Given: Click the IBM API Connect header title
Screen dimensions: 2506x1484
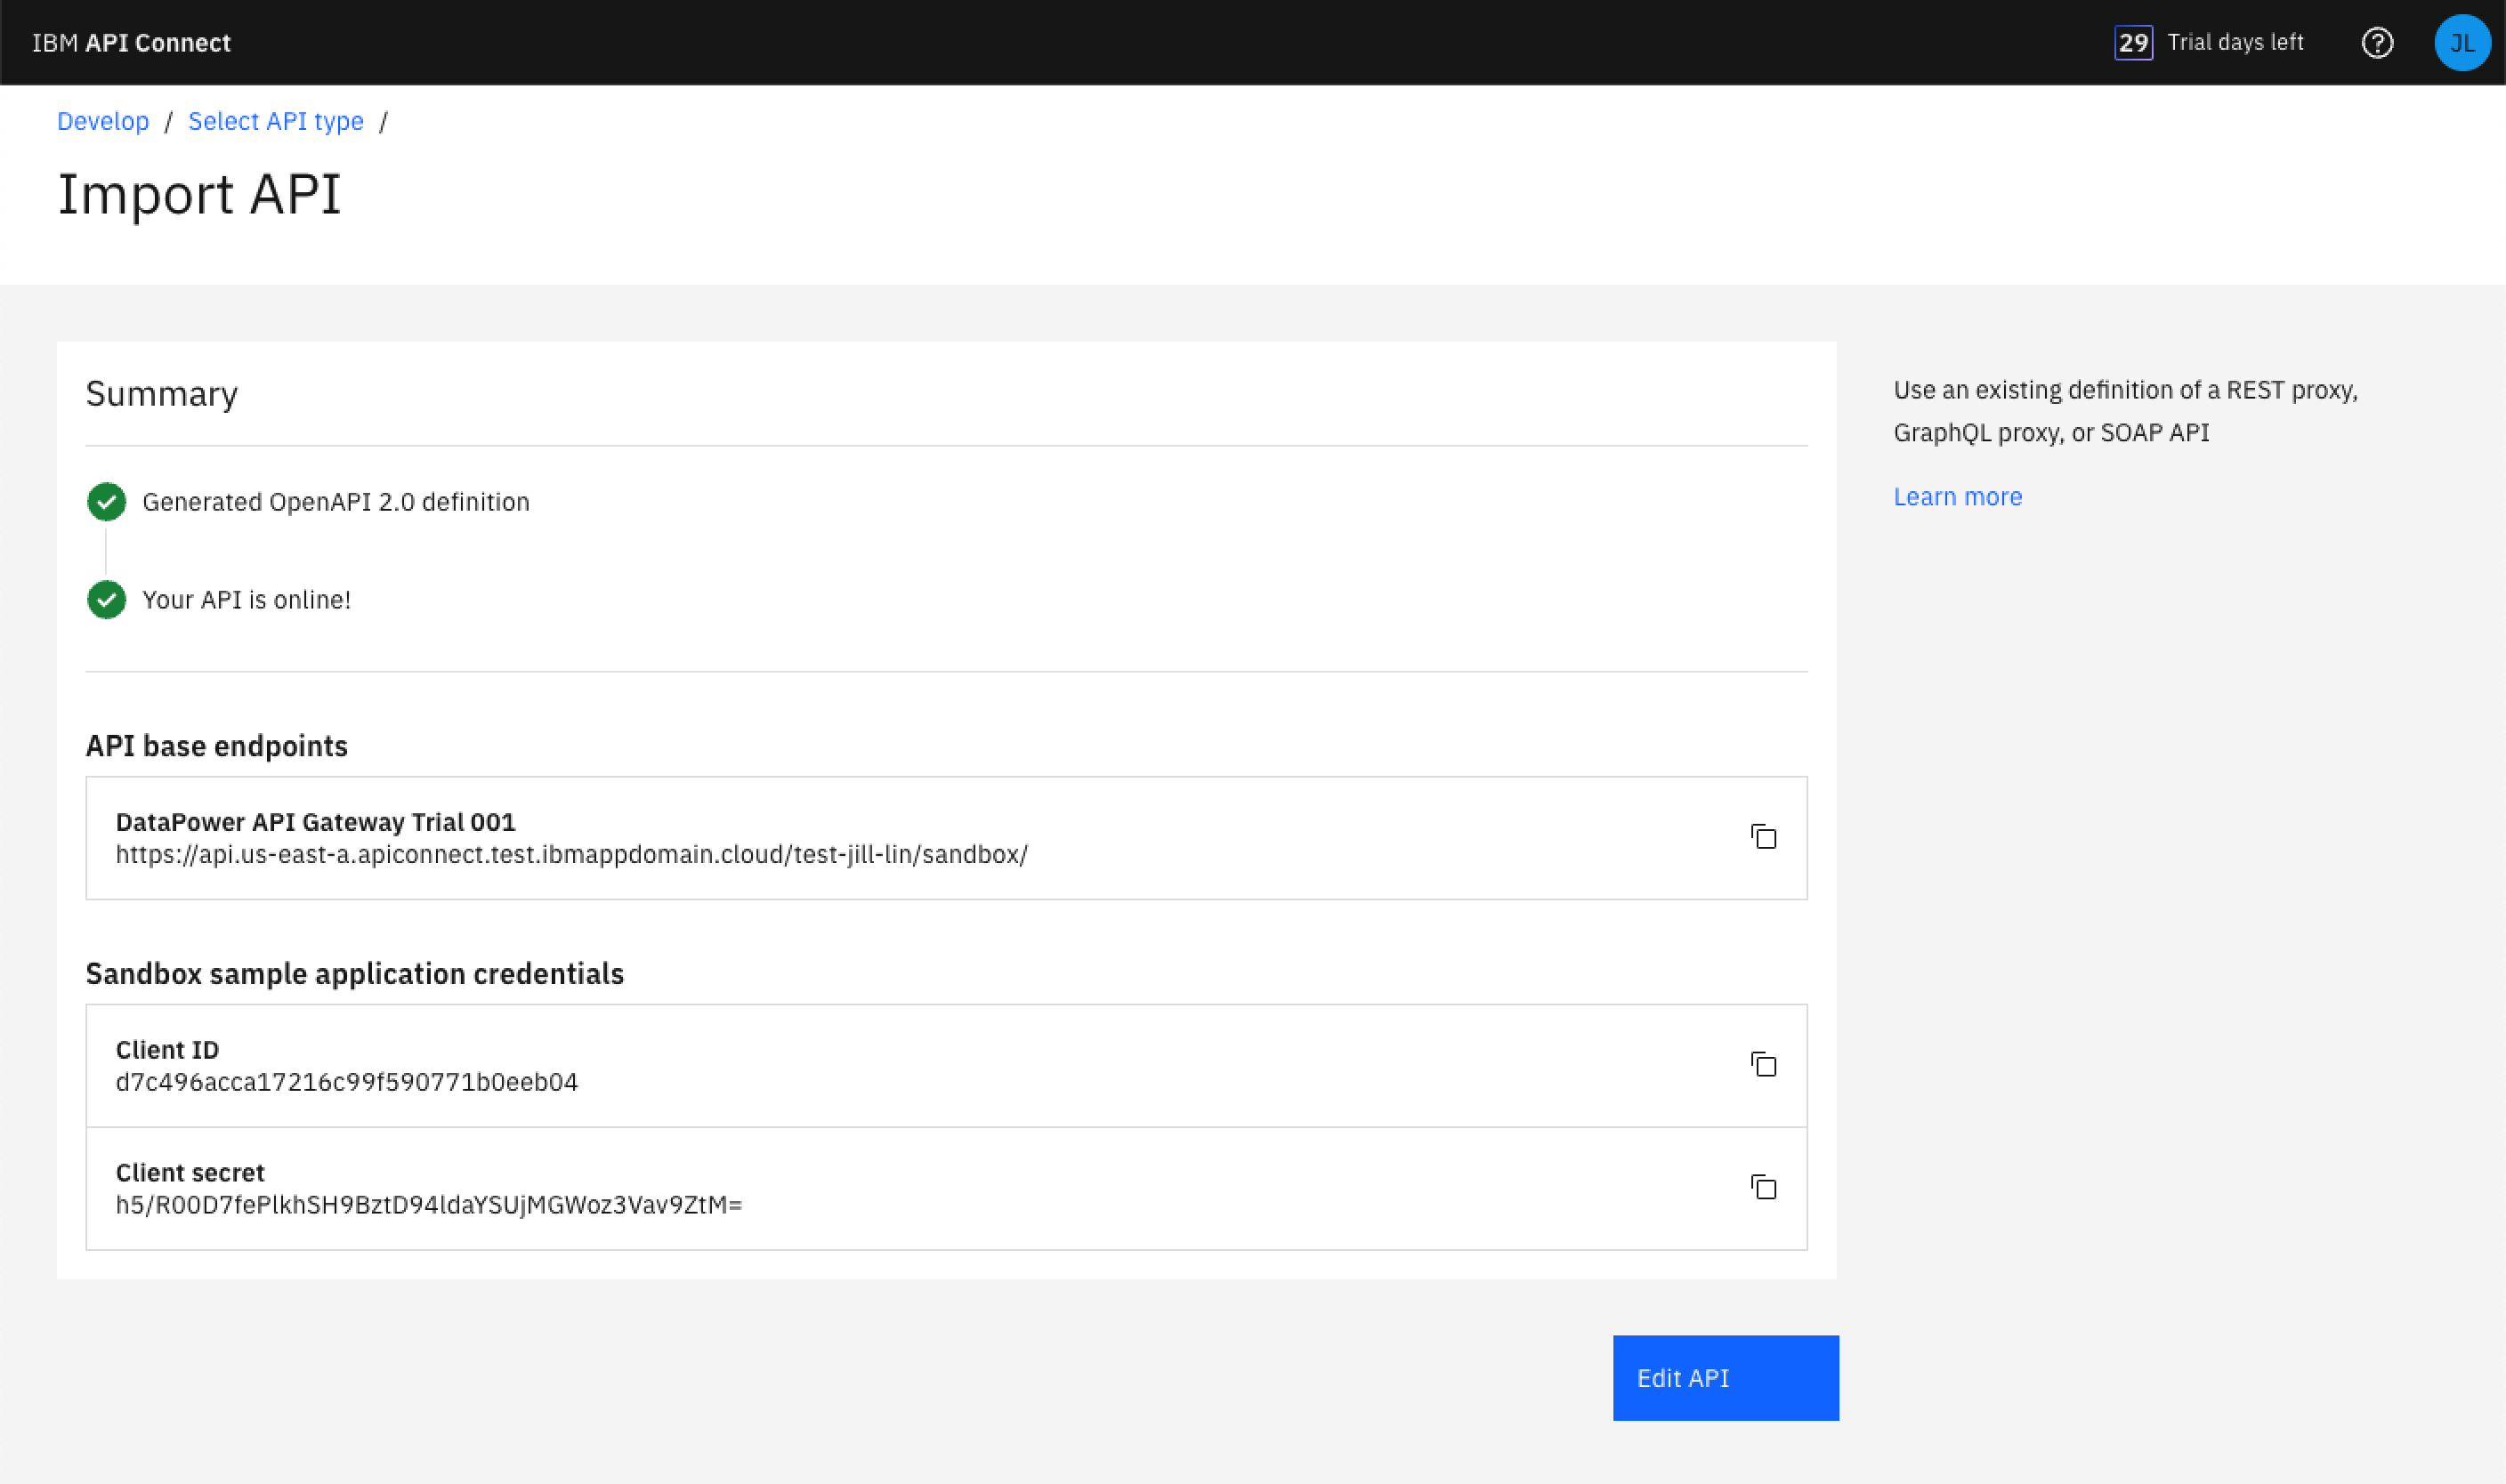Looking at the screenshot, I should 131,43.
